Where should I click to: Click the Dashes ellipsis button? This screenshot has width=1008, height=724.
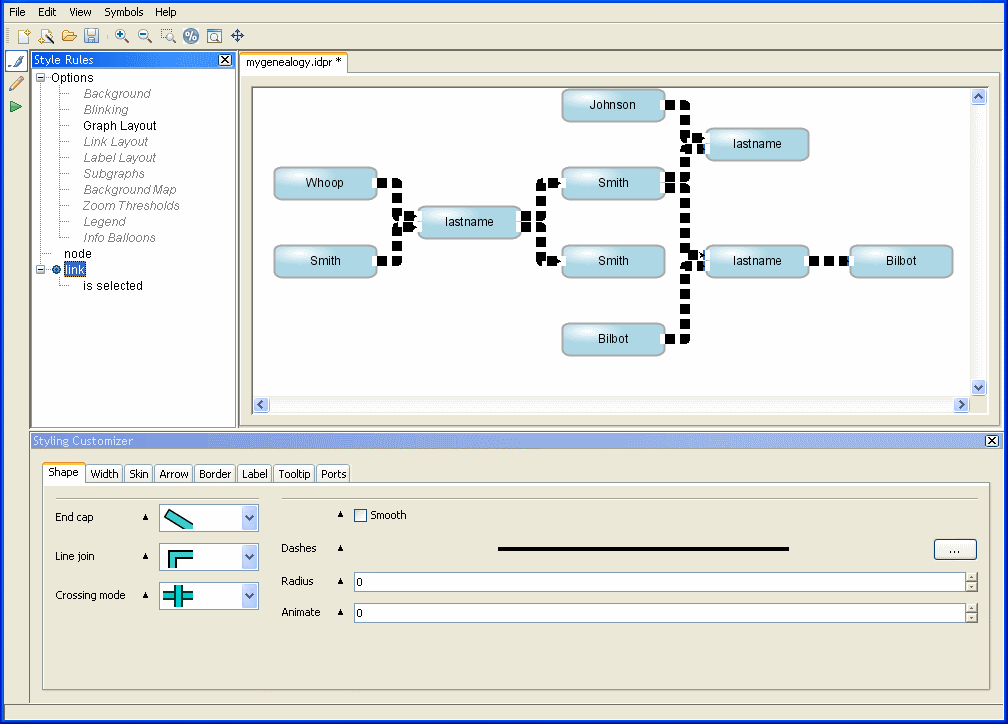(955, 549)
